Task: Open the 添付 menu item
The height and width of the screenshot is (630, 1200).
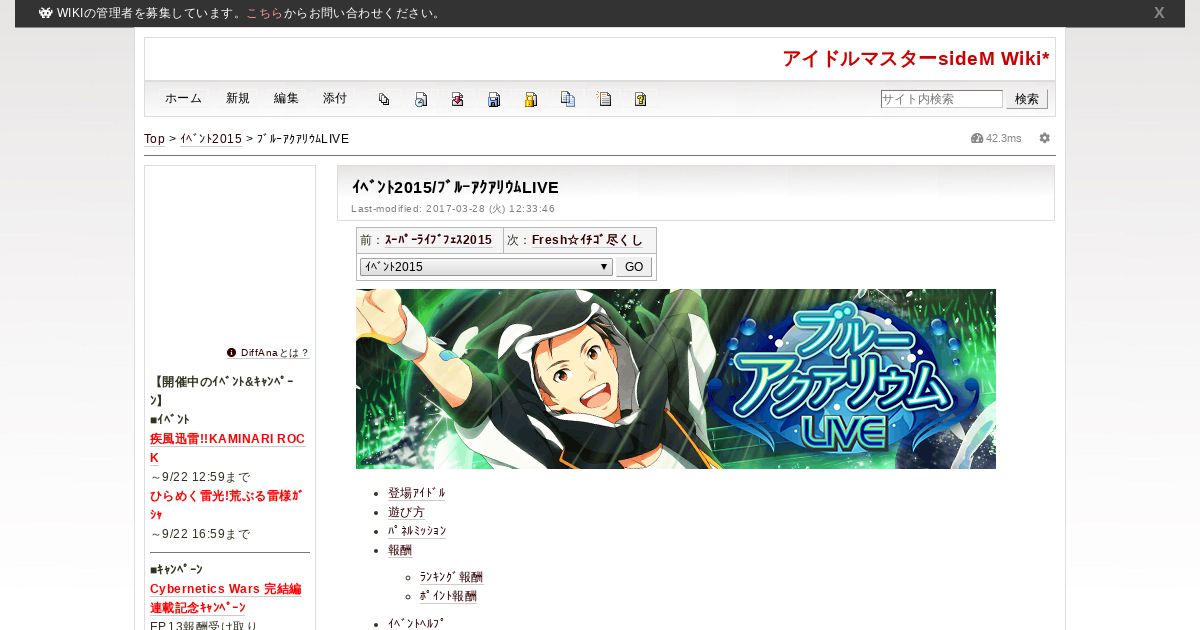Action: click(x=335, y=99)
